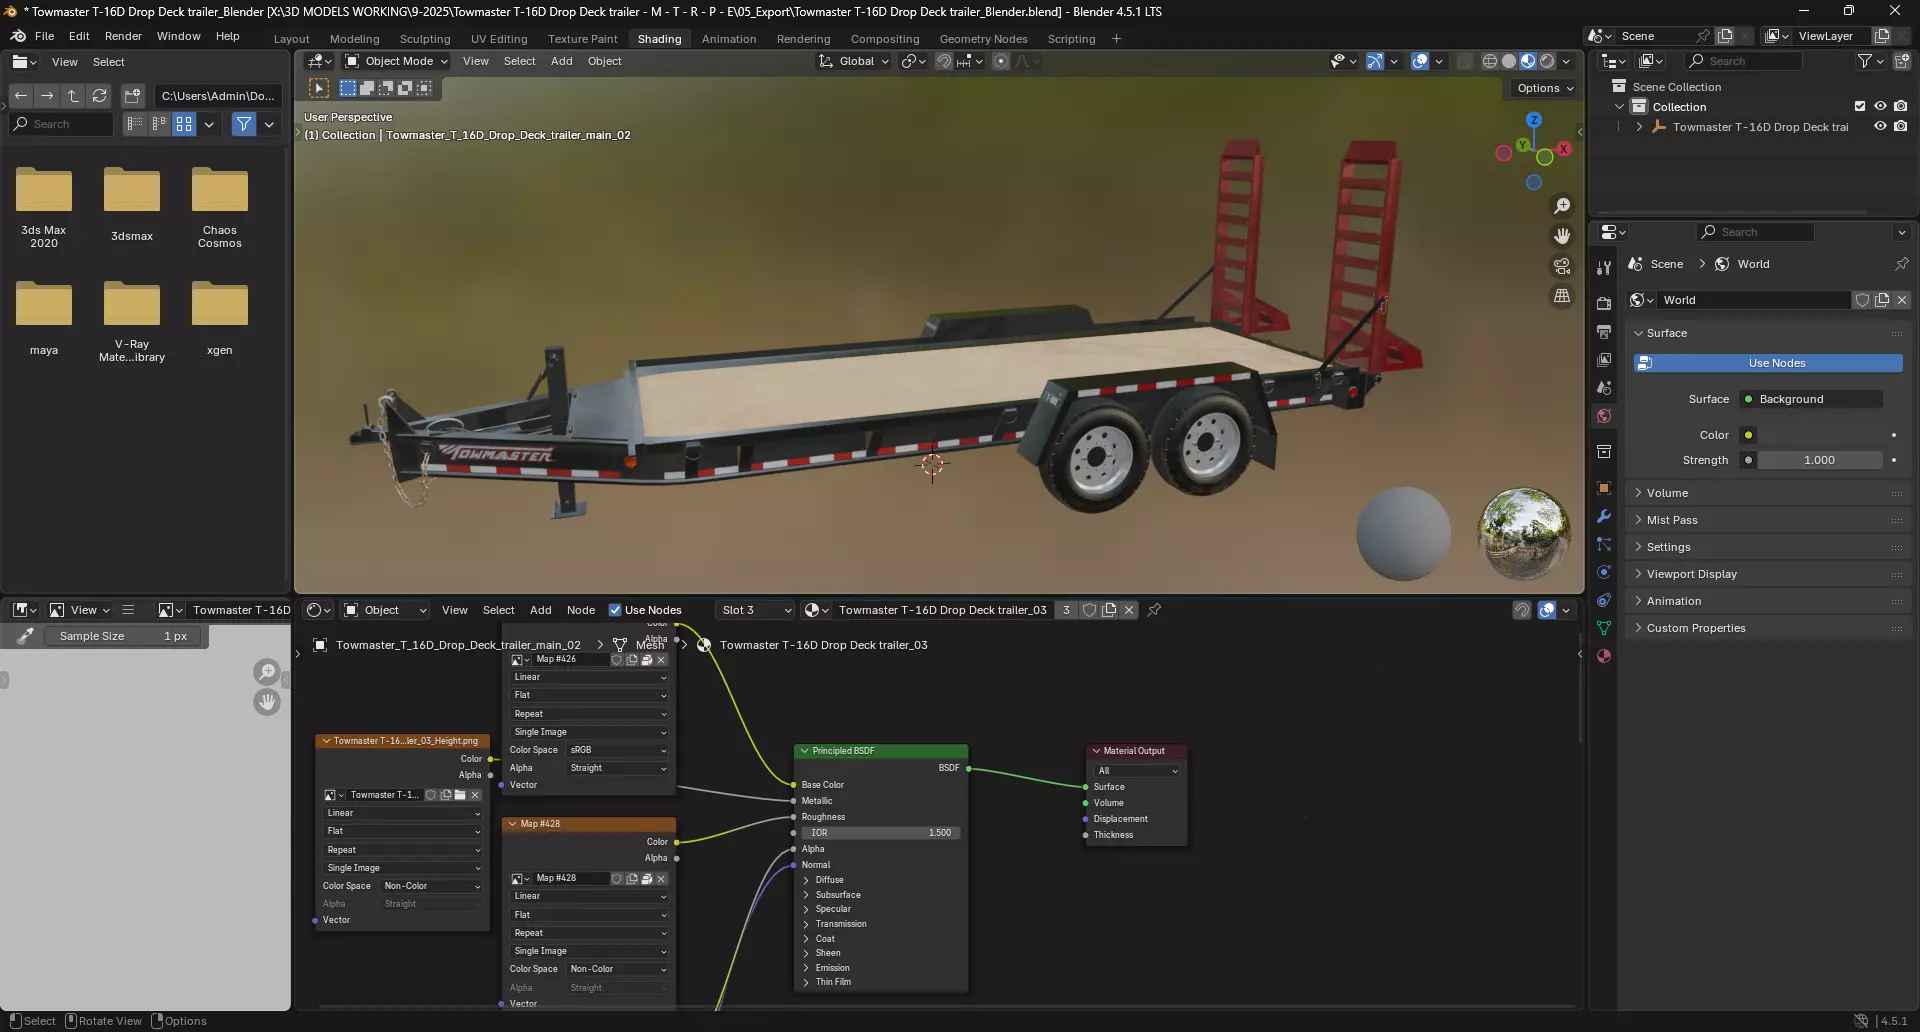Image resolution: width=1920 pixels, height=1032 pixels.
Task: Open the Modifiers wrench tab
Action: click(x=1604, y=516)
